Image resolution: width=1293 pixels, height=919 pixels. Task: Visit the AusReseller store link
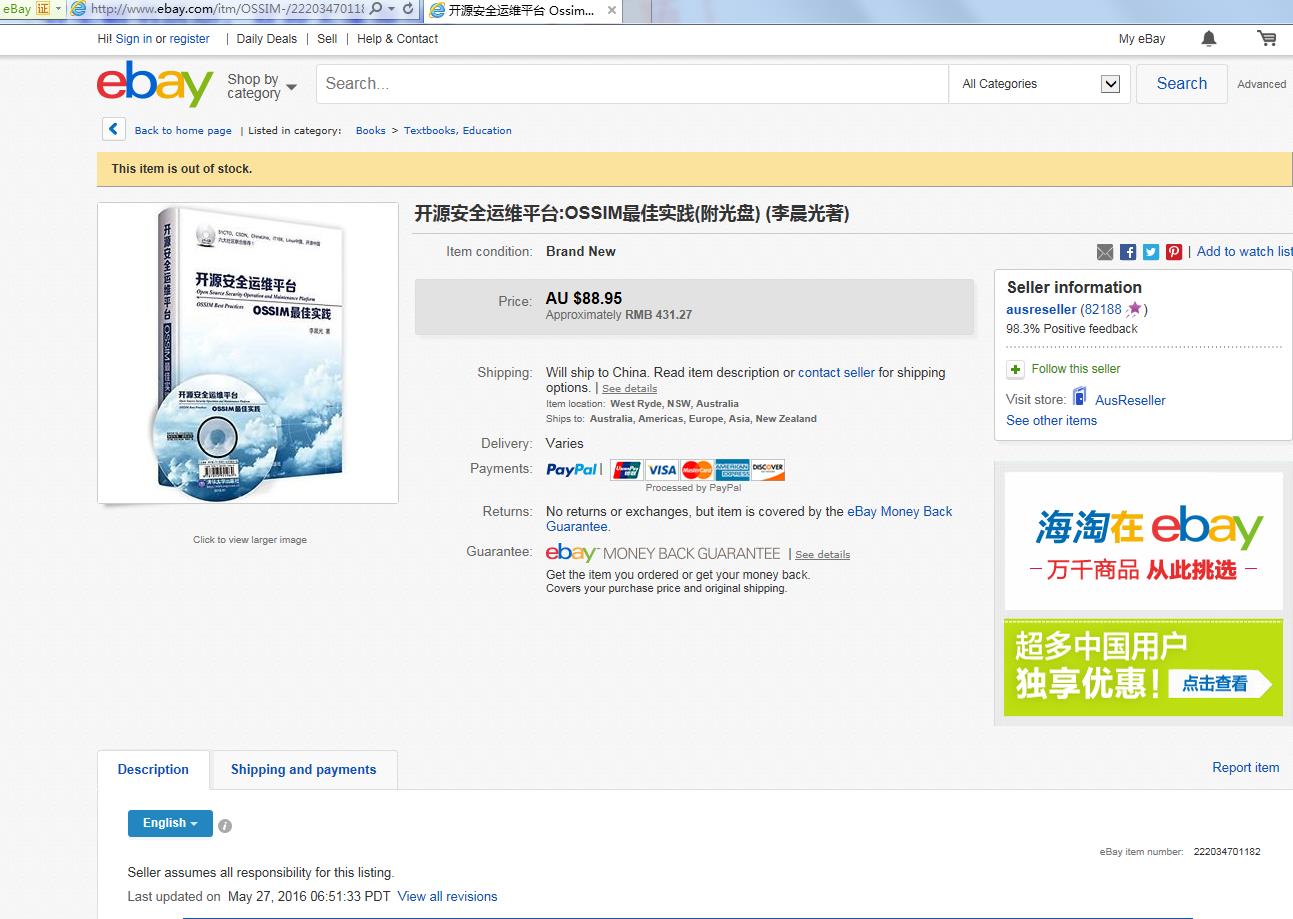tap(1130, 400)
